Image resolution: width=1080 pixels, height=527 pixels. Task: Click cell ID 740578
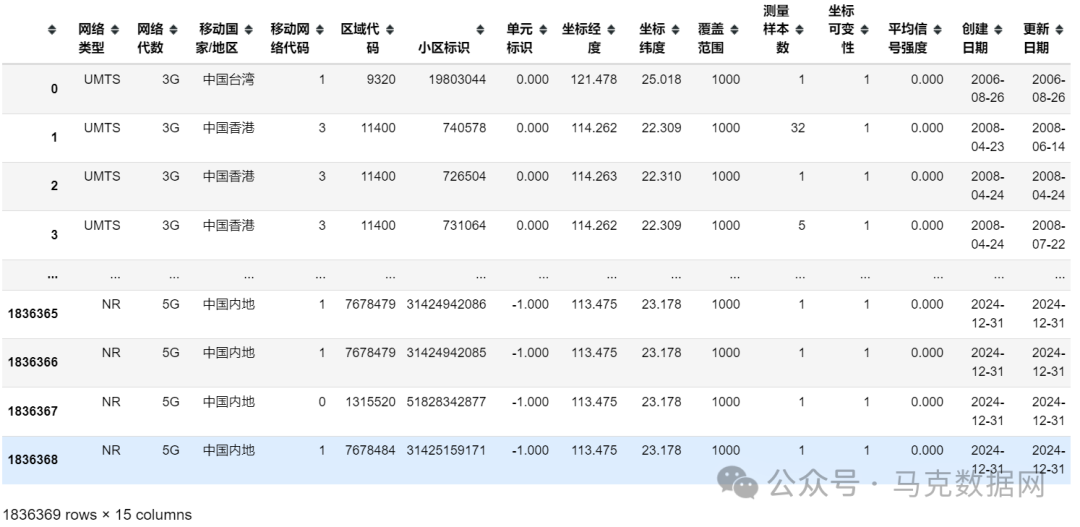coord(464,128)
